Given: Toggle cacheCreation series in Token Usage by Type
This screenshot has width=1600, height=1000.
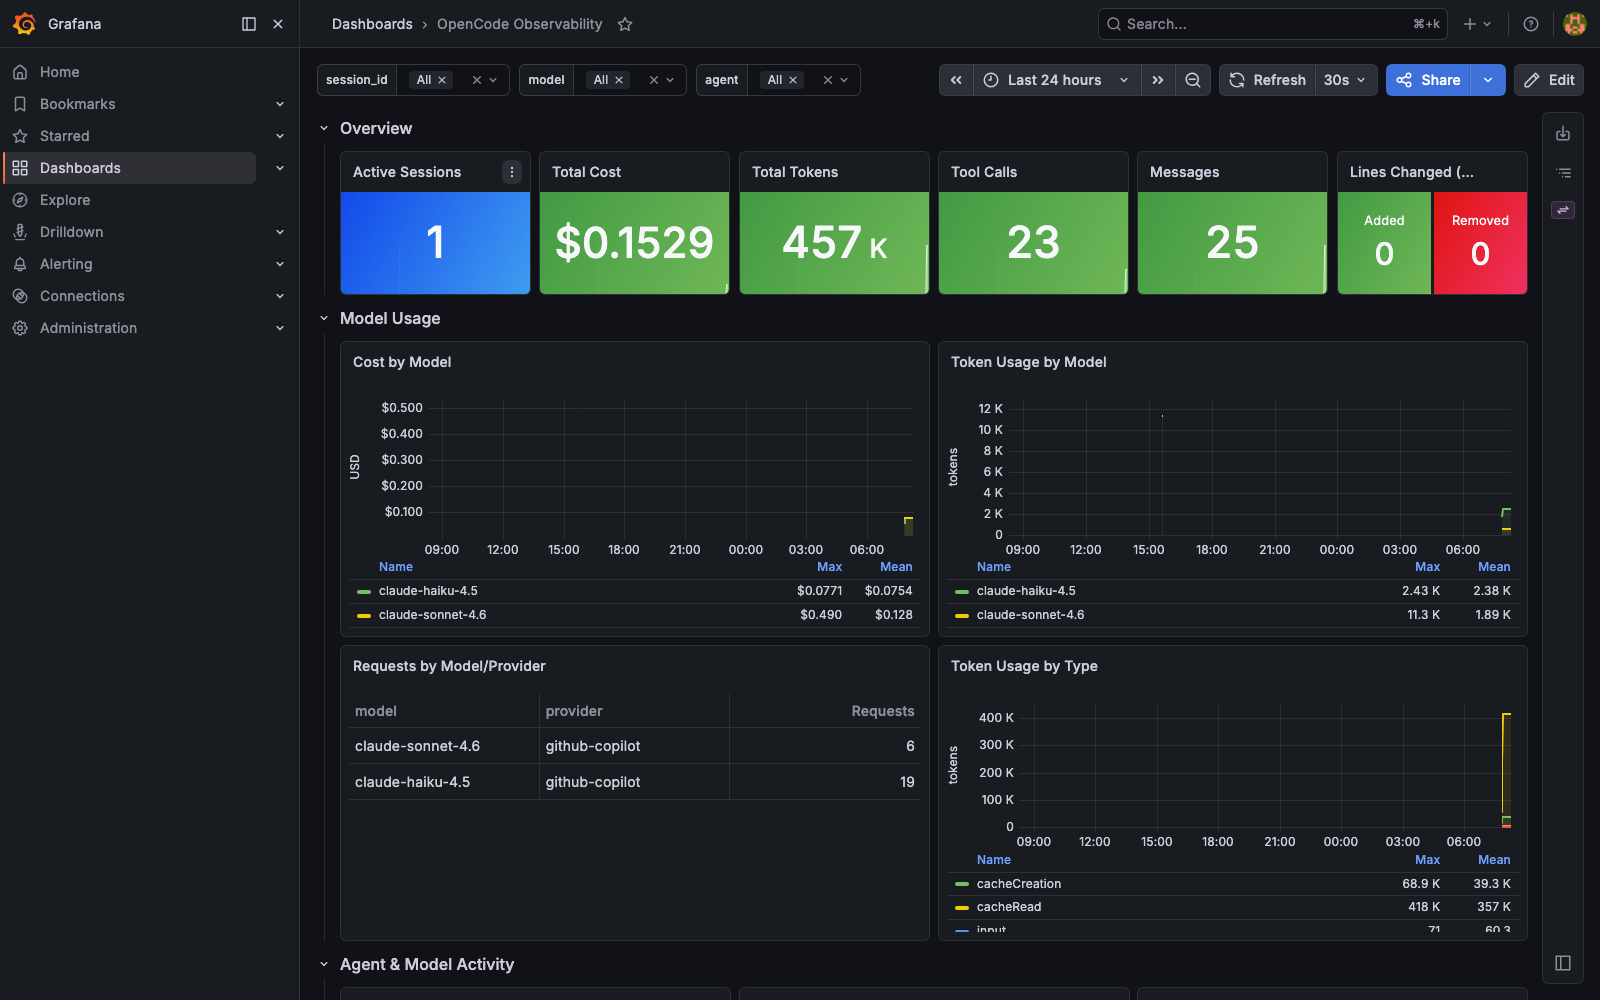Looking at the screenshot, I should click(1019, 884).
